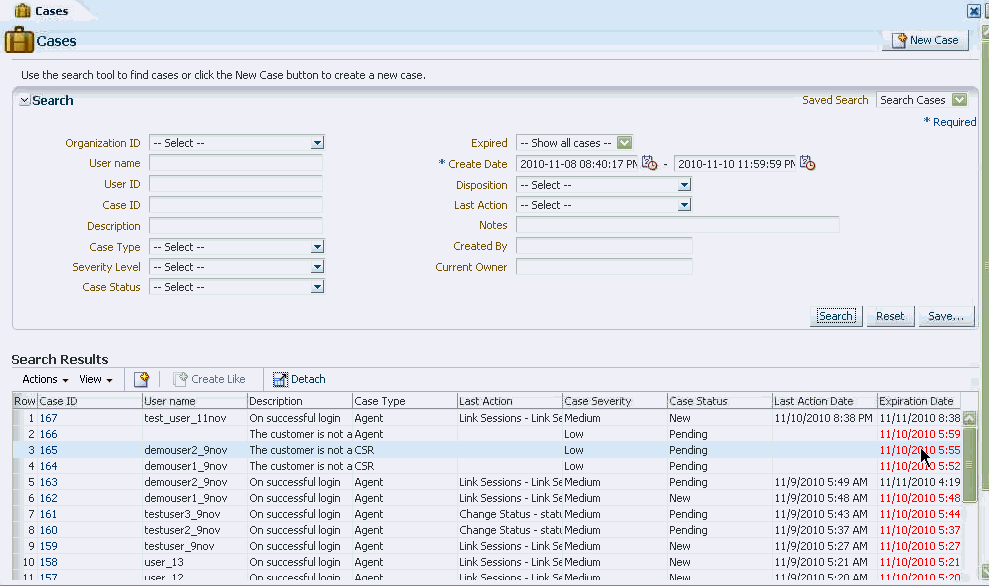This screenshot has height=586, width=989.
Task: Click the Reset button
Action: 890,316
